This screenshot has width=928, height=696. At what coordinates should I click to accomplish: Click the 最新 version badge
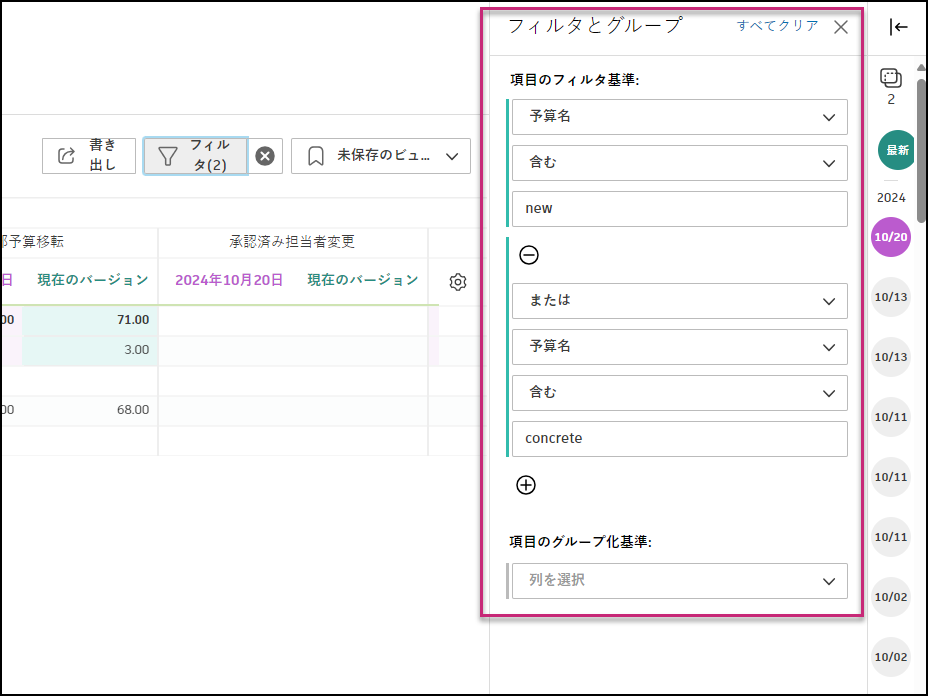[x=894, y=149]
